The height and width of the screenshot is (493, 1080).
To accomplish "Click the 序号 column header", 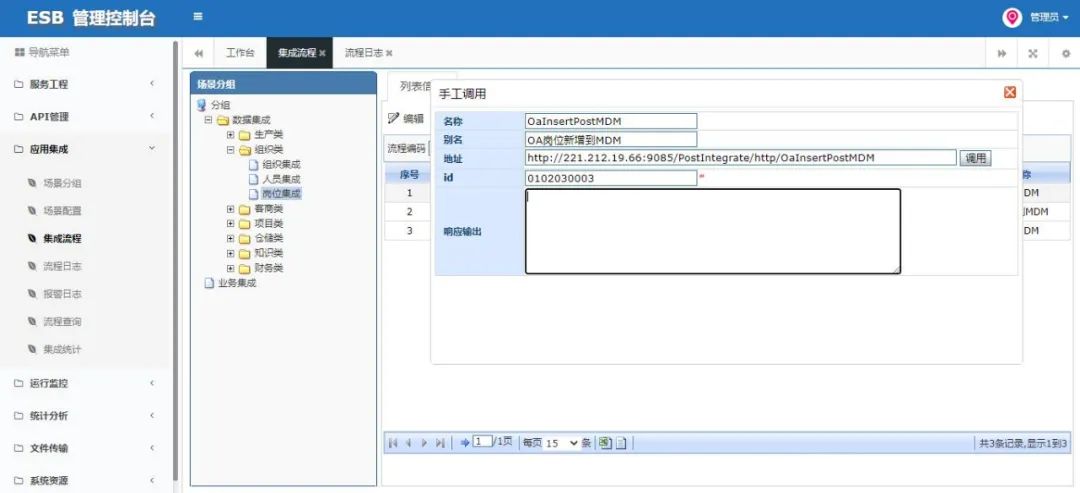I will click(409, 174).
